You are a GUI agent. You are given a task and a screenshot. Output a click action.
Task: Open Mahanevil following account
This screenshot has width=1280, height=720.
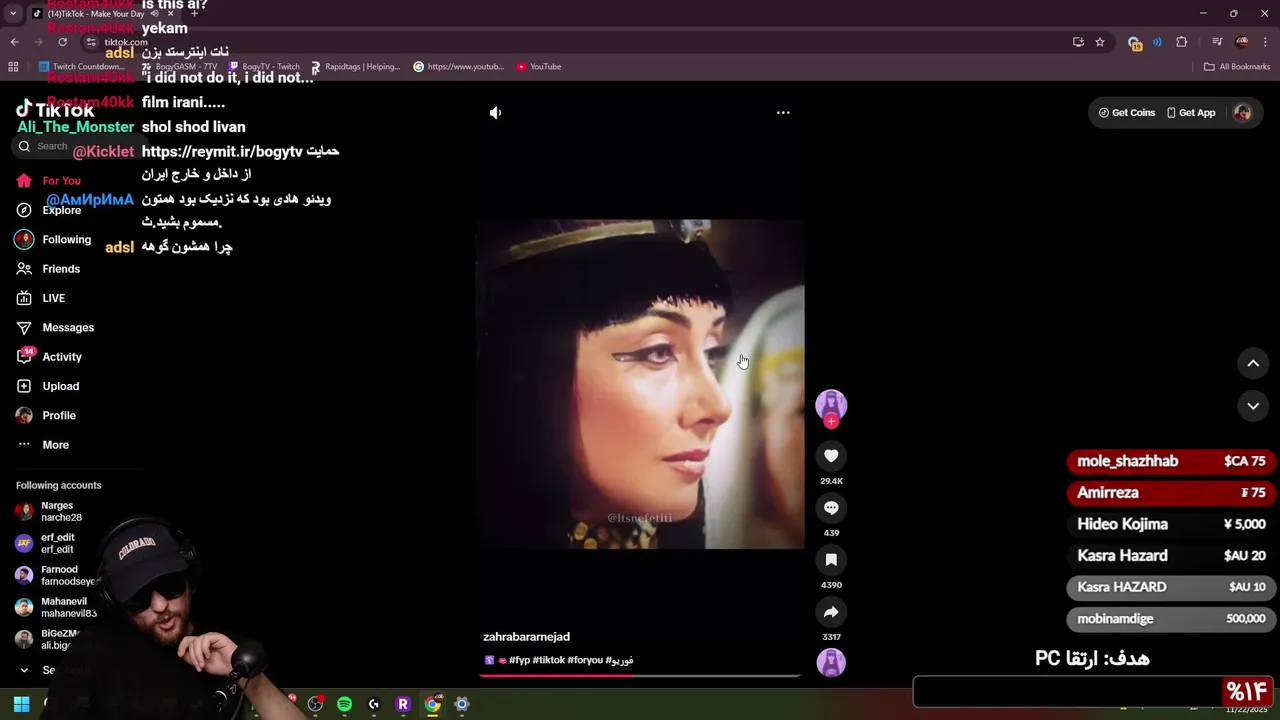(x=56, y=608)
